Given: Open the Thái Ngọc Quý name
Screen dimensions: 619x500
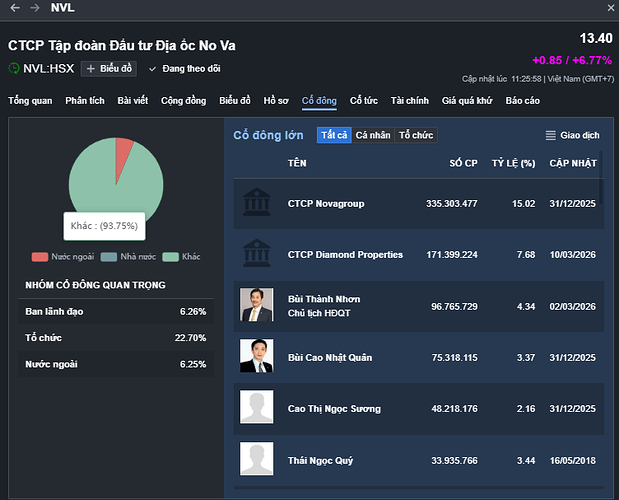Looking at the screenshot, I should pos(320,461).
